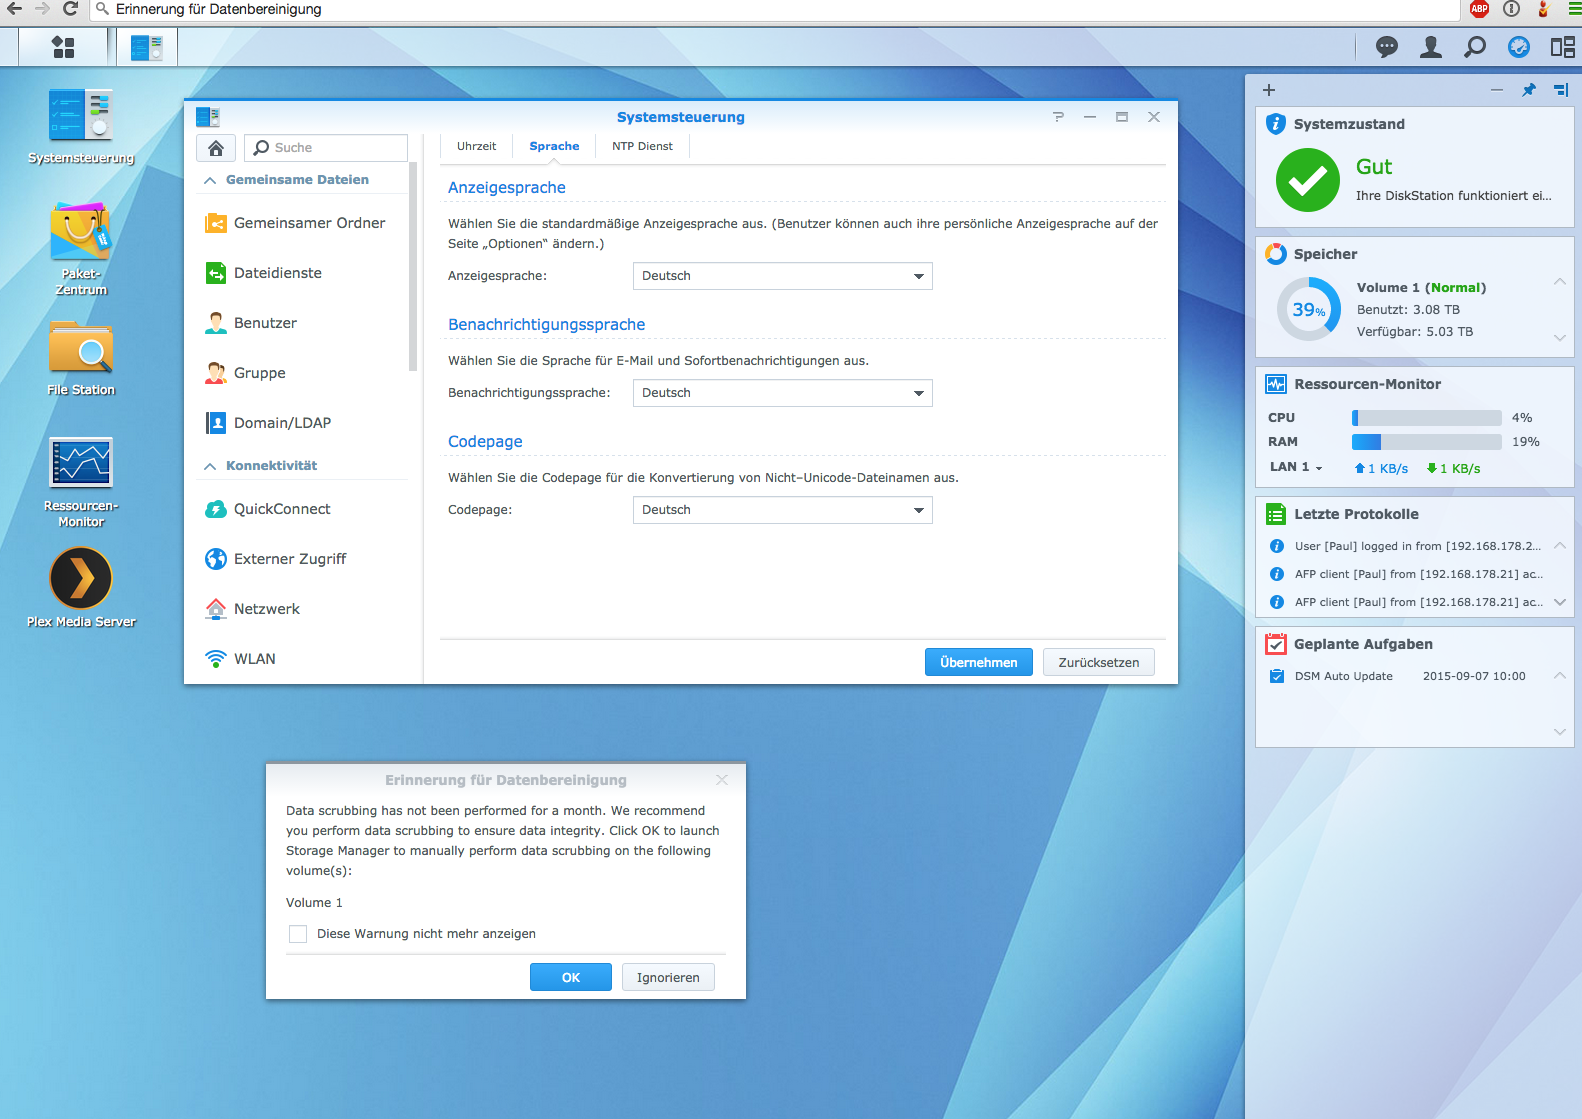Open Ressourcen-Monitor desktop icon

[x=80, y=464]
